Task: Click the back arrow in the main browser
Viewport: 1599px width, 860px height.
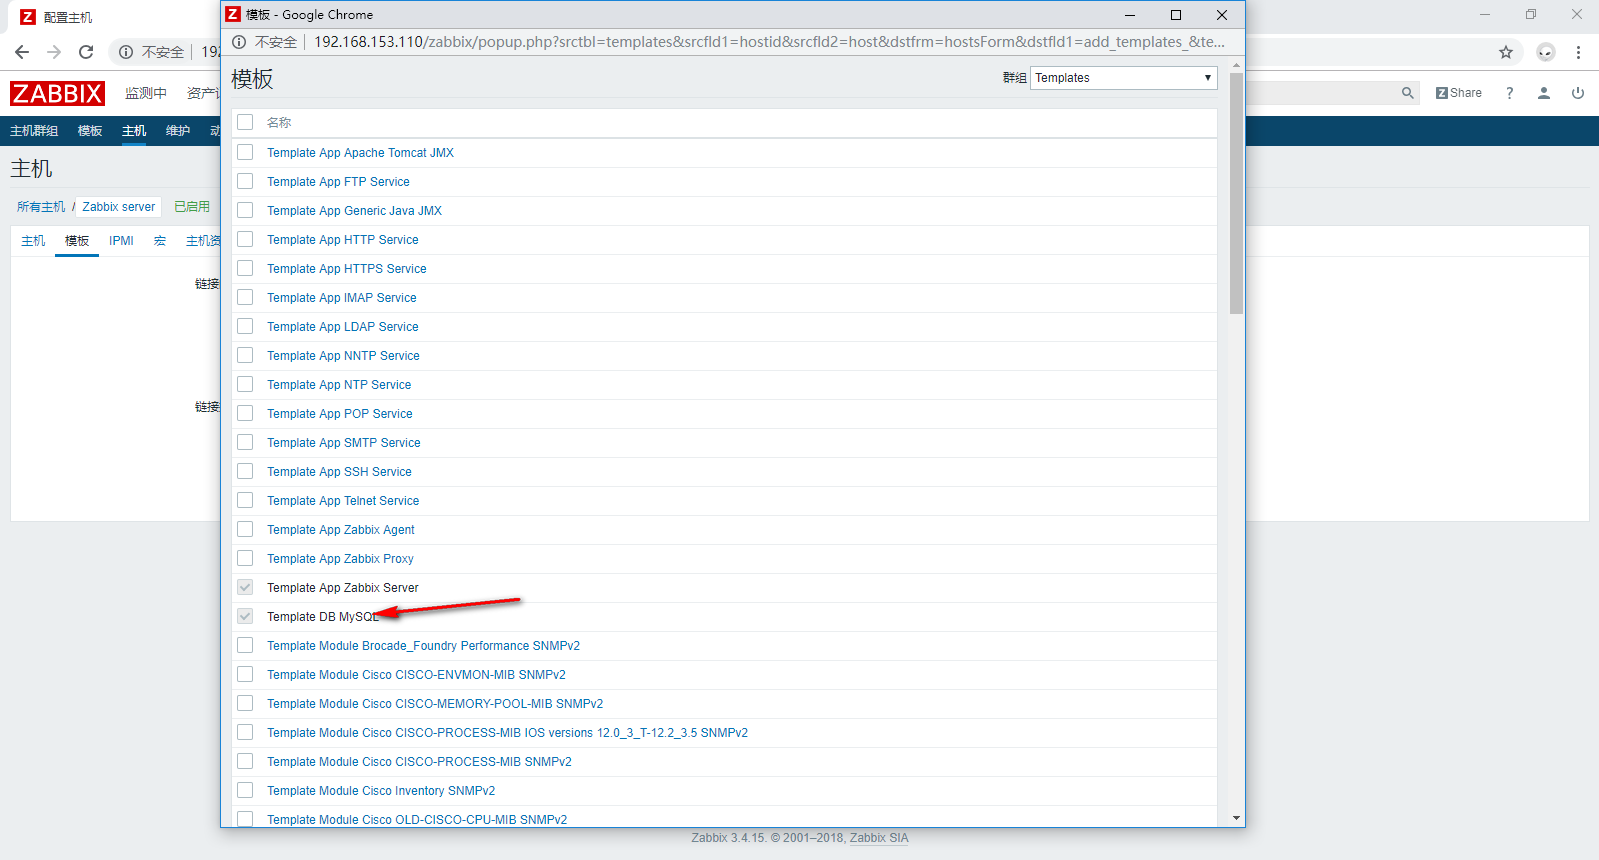Action: (22, 52)
